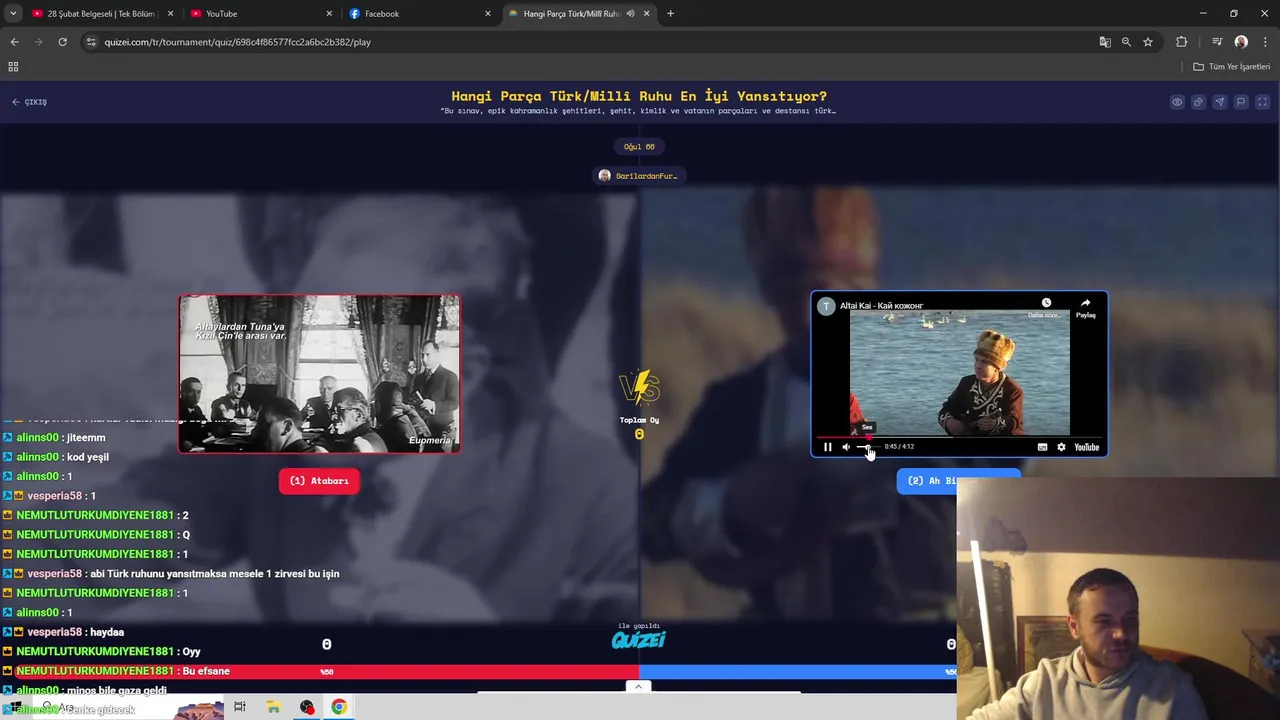Click chat message "kod yeşil"
The image size is (1280, 720).
pos(88,457)
